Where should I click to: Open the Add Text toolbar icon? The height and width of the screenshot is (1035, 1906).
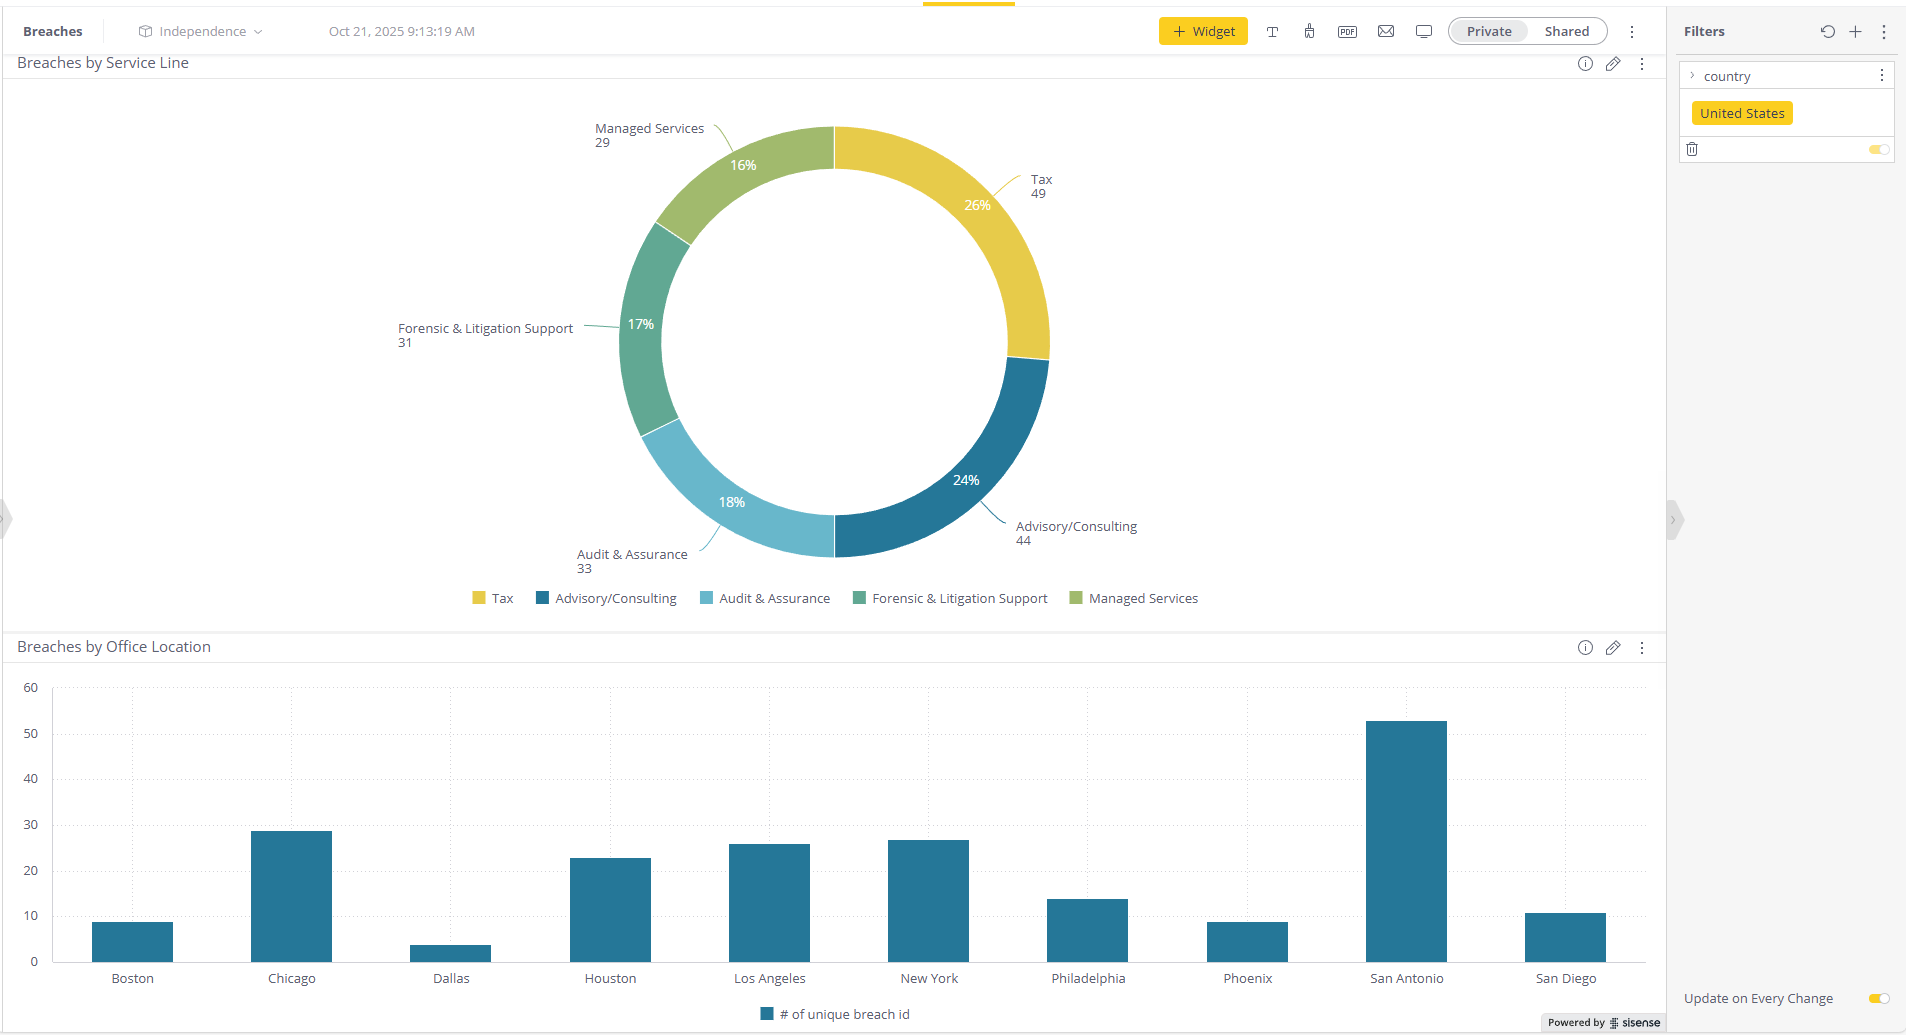pos(1272,31)
